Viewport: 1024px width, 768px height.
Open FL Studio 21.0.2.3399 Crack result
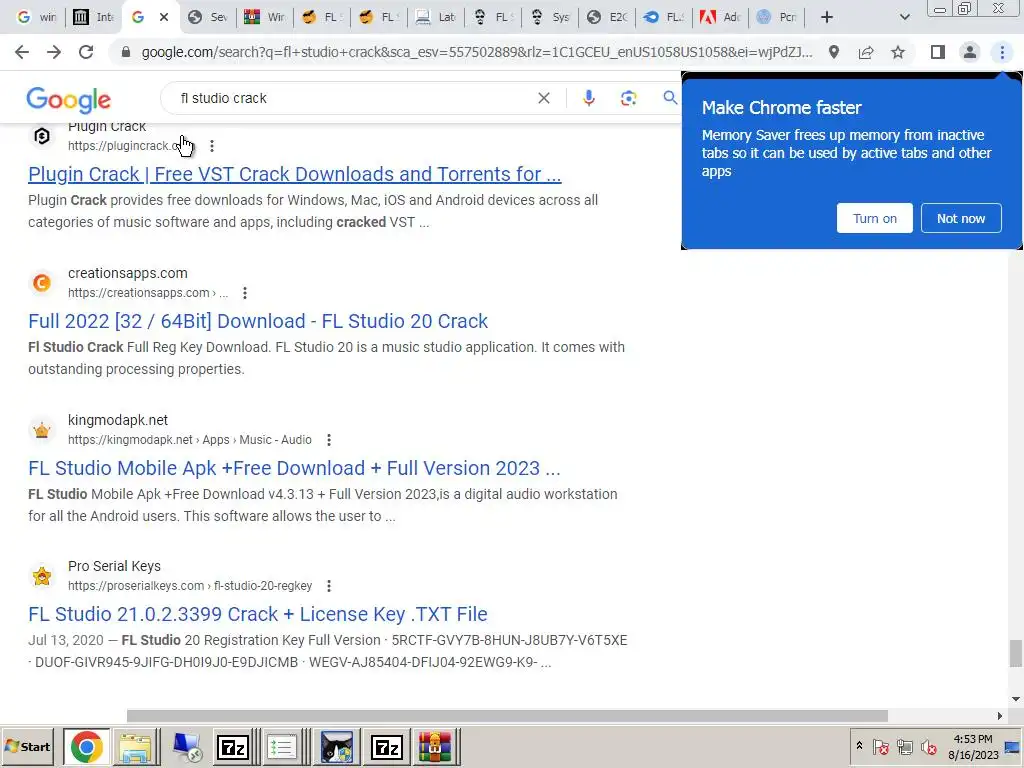[257, 615]
